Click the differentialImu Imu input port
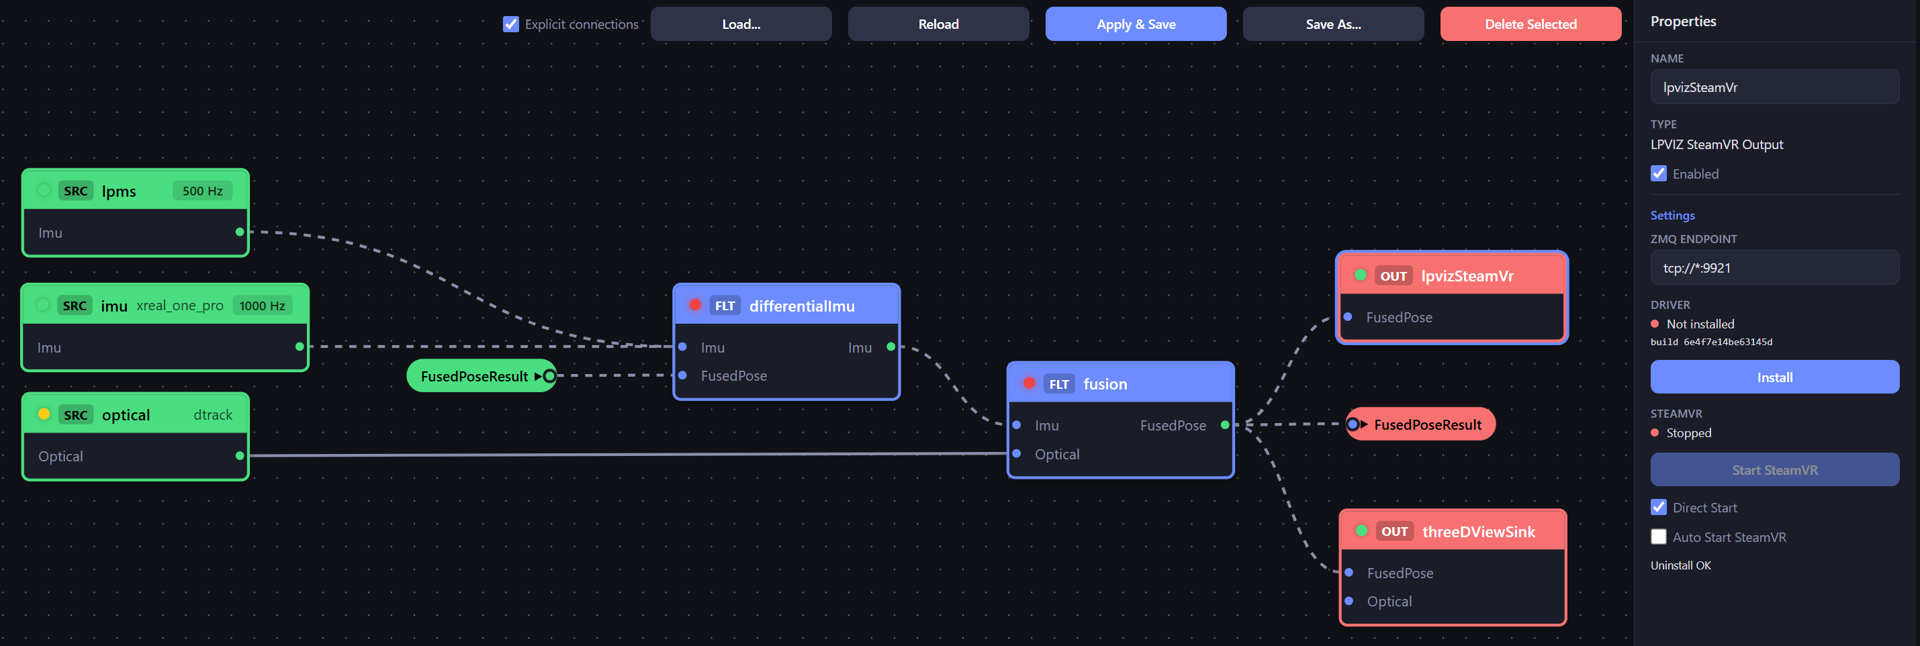Screen dimensions: 1920x646 (683, 347)
